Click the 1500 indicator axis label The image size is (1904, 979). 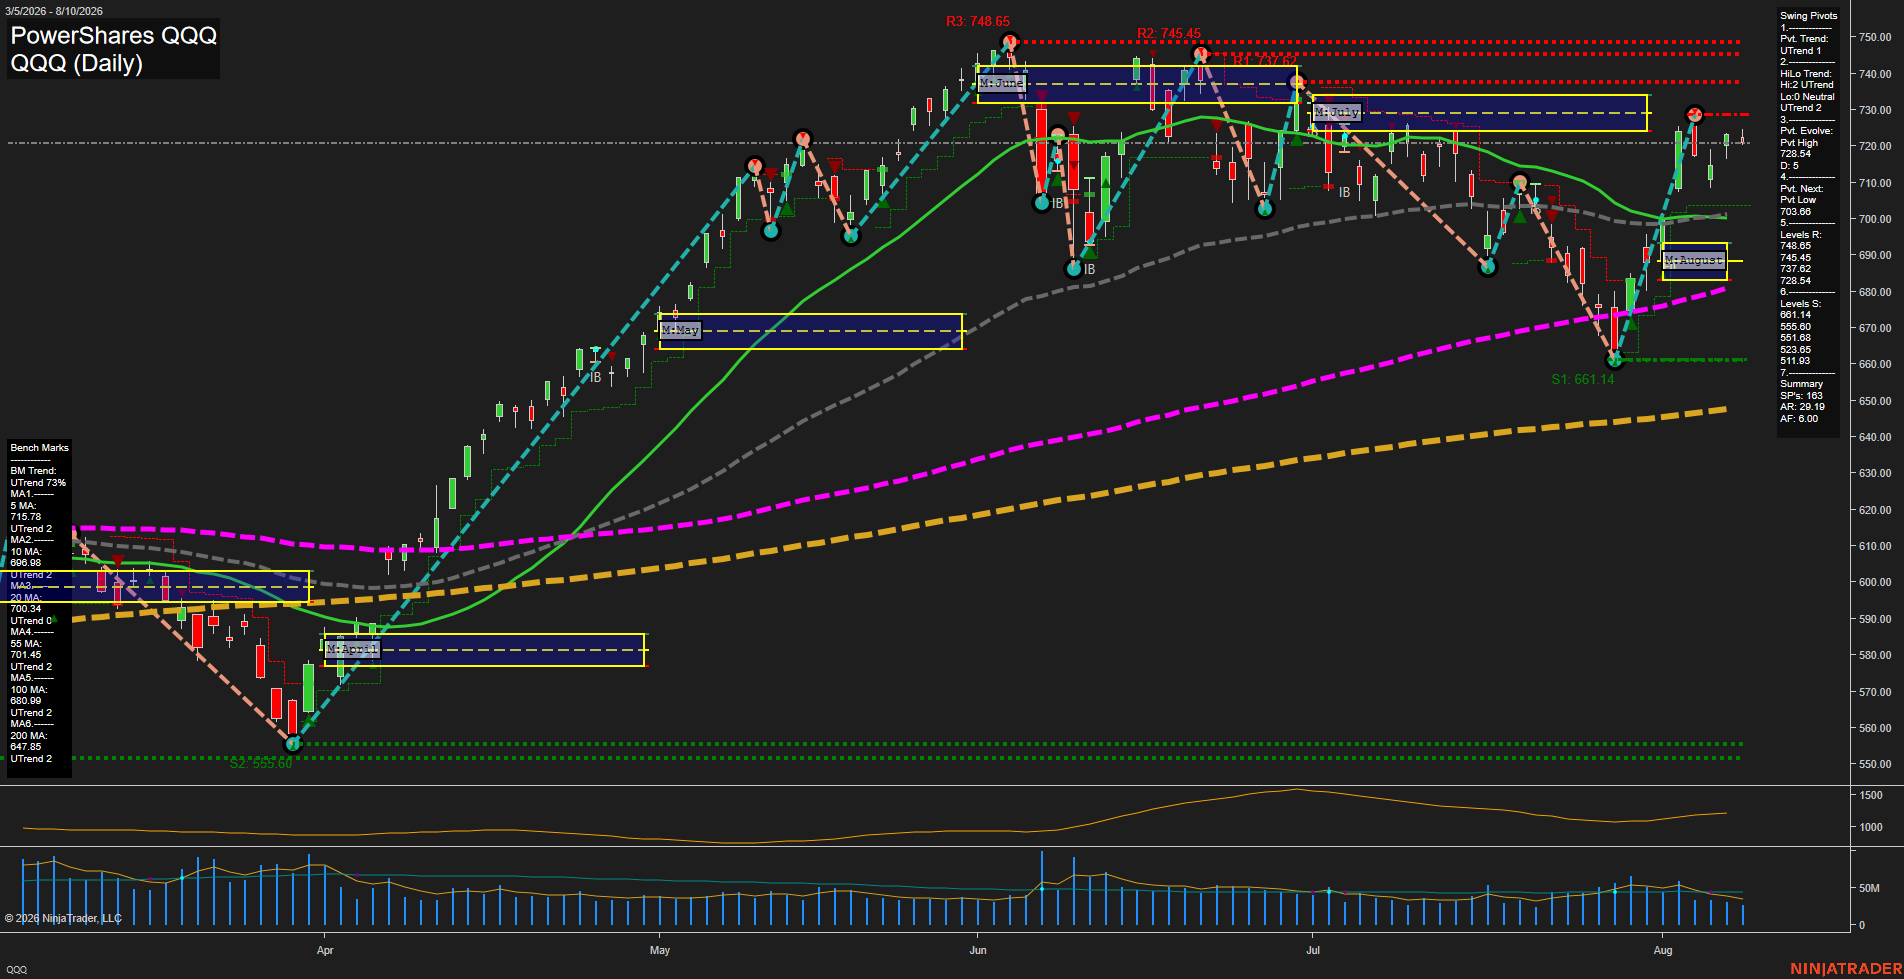[x=1871, y=795]
